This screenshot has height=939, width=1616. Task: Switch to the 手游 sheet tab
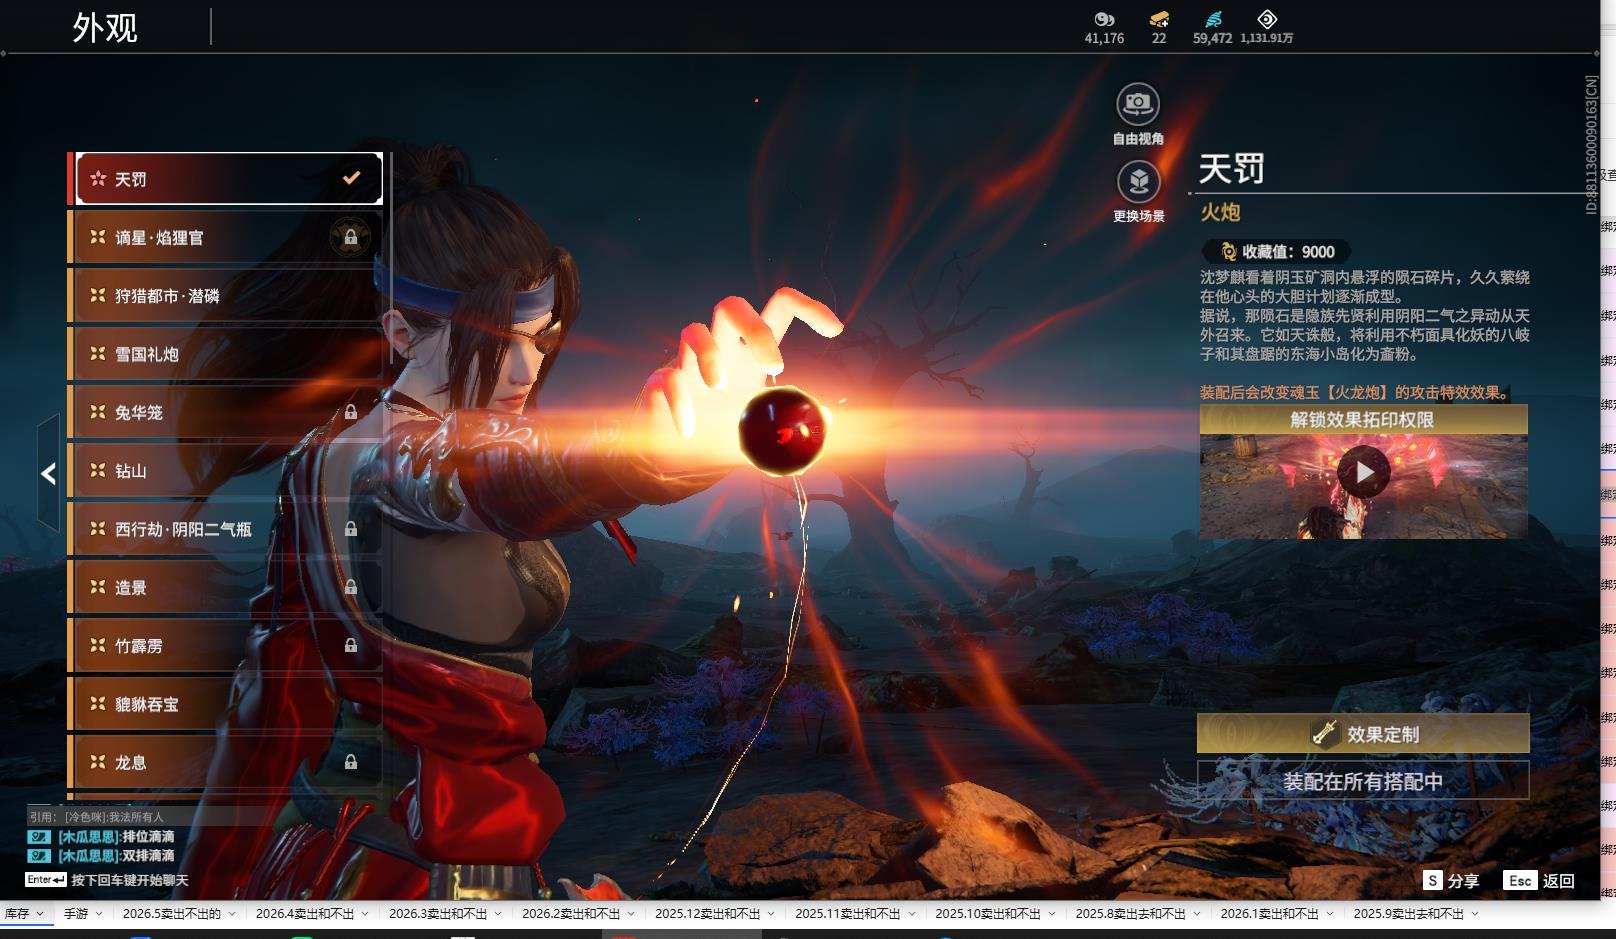pos(76,914)
